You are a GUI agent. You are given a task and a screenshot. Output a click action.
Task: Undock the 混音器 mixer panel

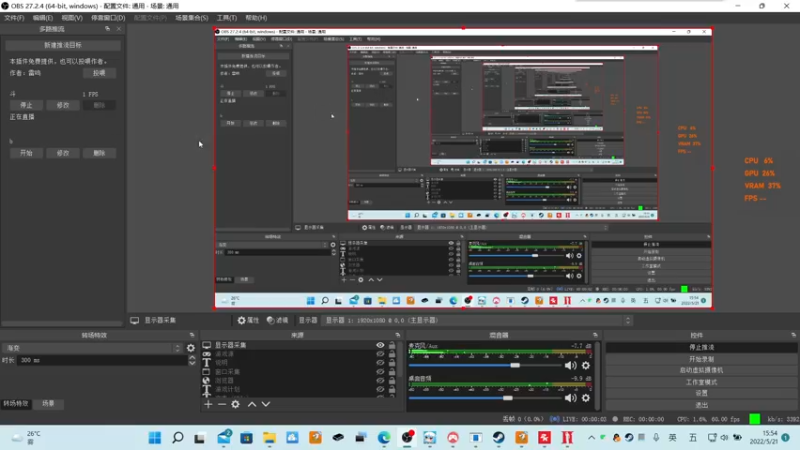coord(595,335)
